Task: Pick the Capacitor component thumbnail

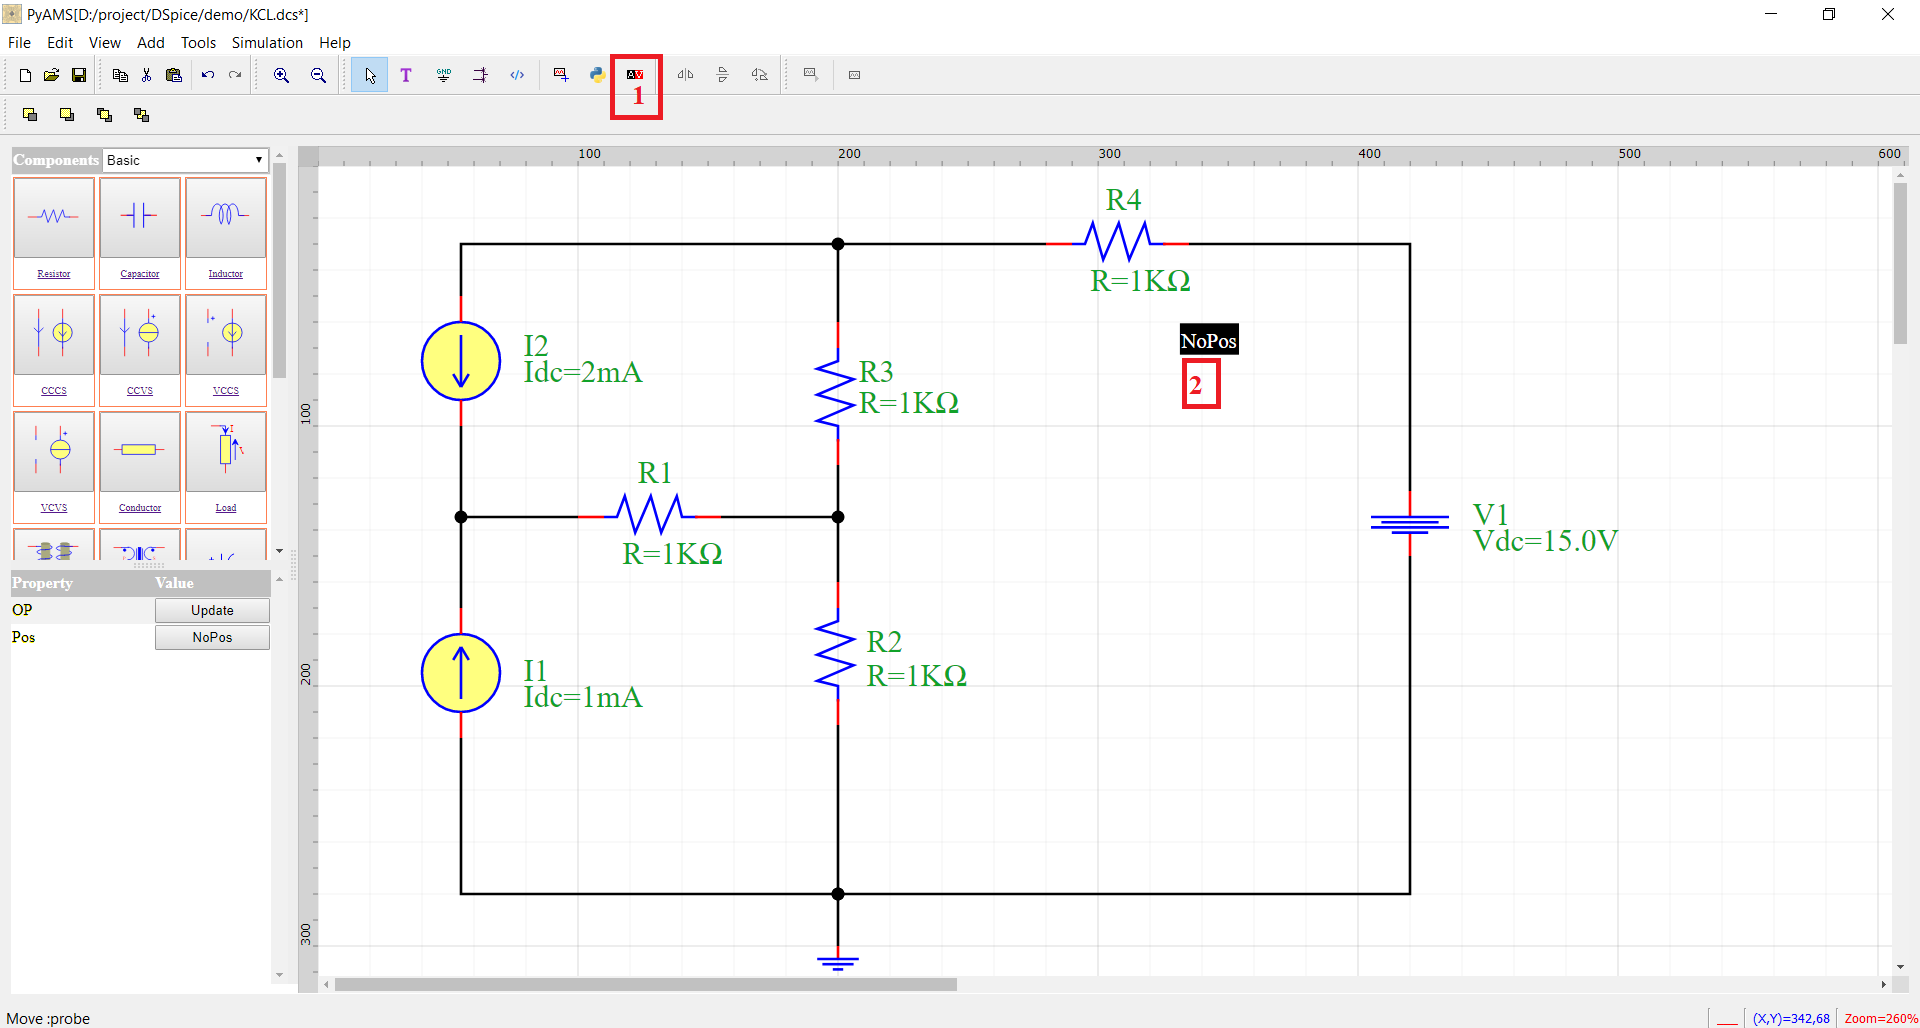Action: [x=140, y=217]
